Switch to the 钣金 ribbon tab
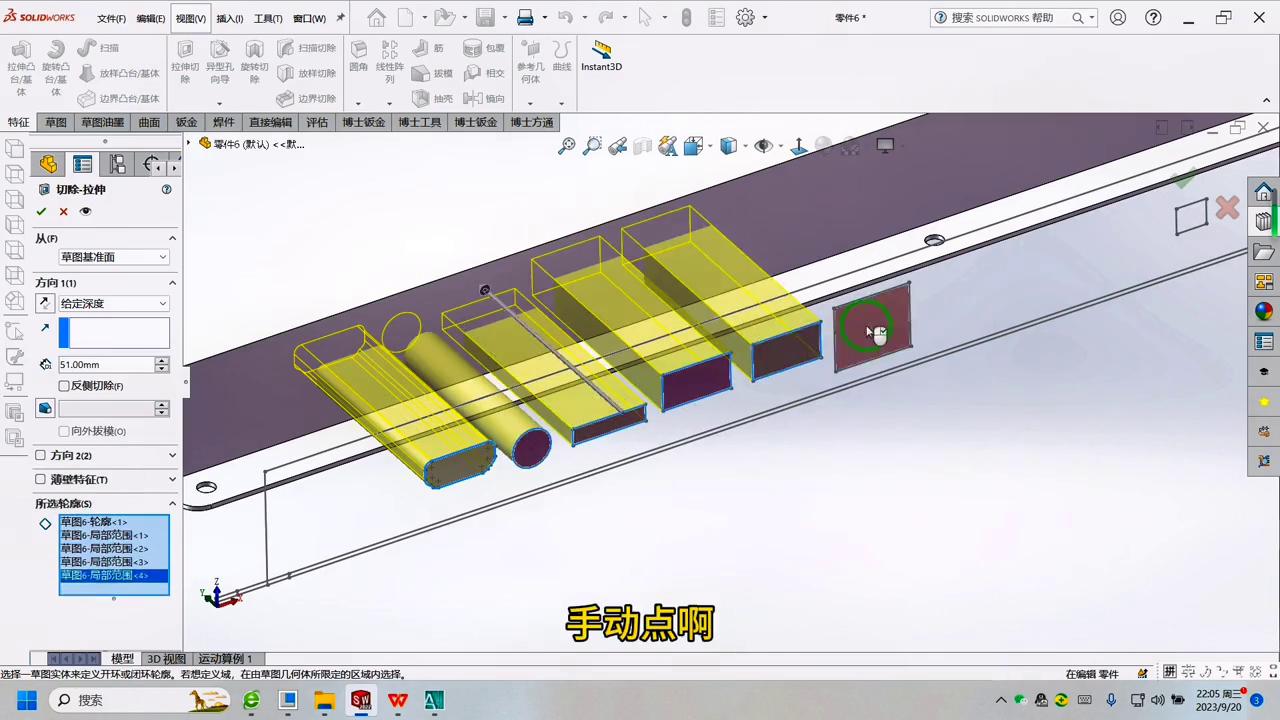The height and width of the screenshot is (720, 1280). (x=186, y=122)
